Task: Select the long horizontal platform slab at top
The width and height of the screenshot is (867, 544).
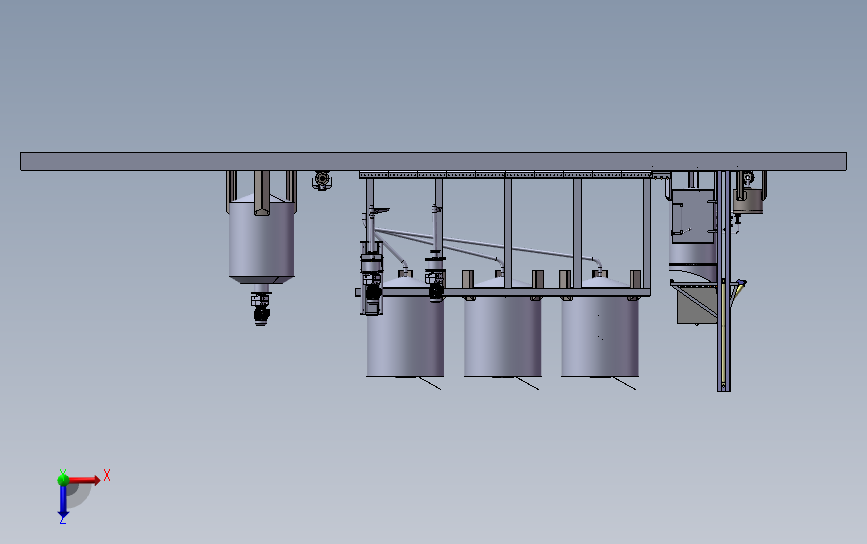Action: 434,161
